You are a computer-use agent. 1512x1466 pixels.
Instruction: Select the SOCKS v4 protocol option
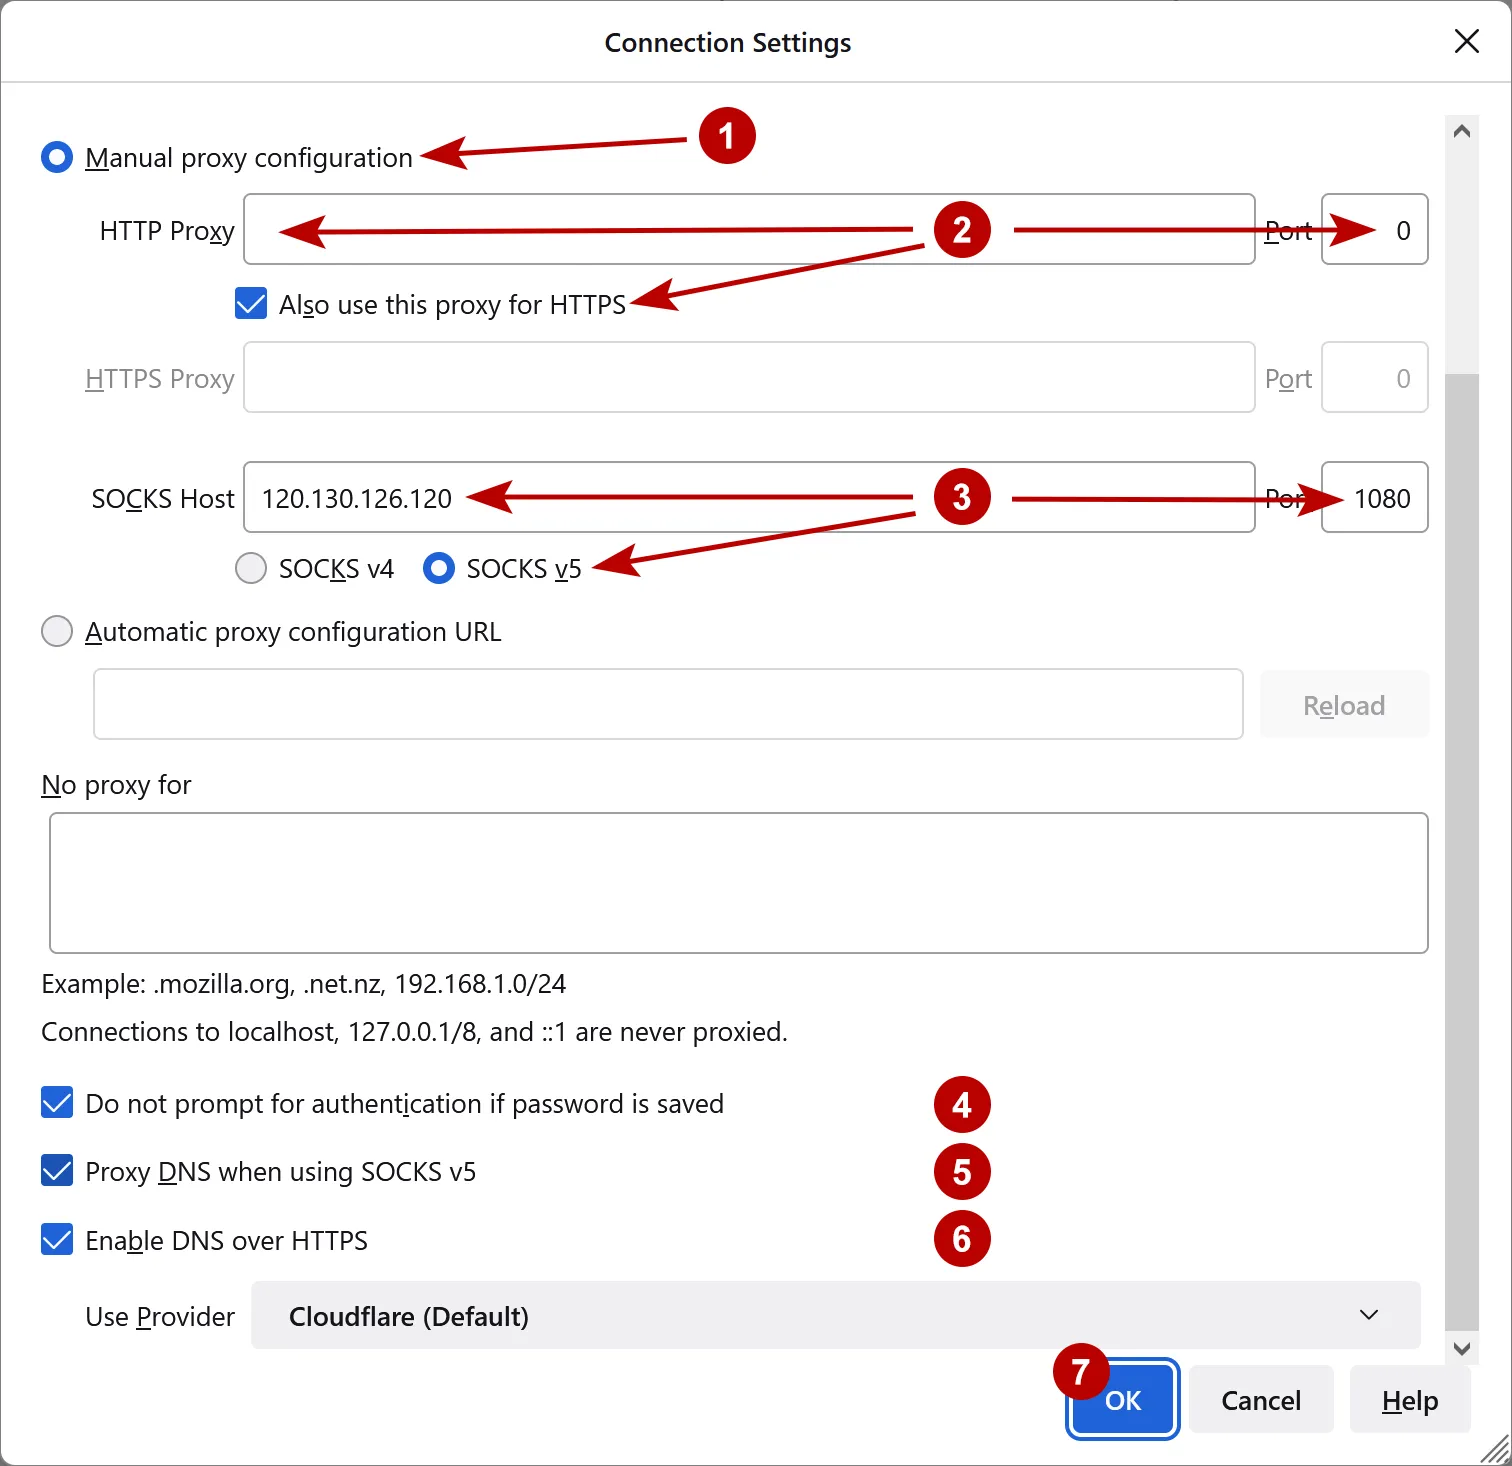pyautogui.click(x=250, y=568)
